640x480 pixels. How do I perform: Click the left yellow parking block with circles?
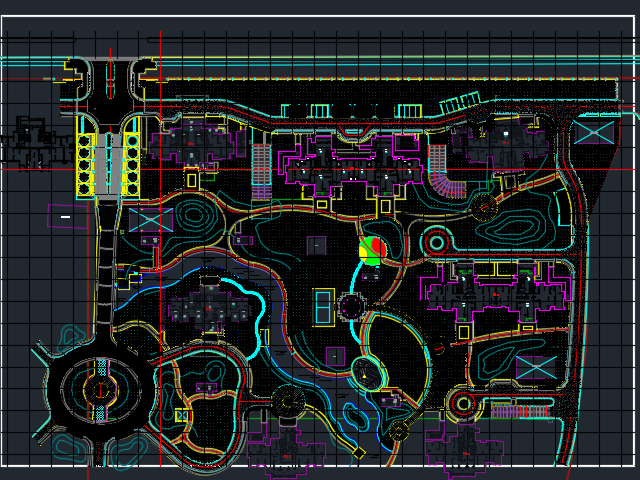(86, 165)
